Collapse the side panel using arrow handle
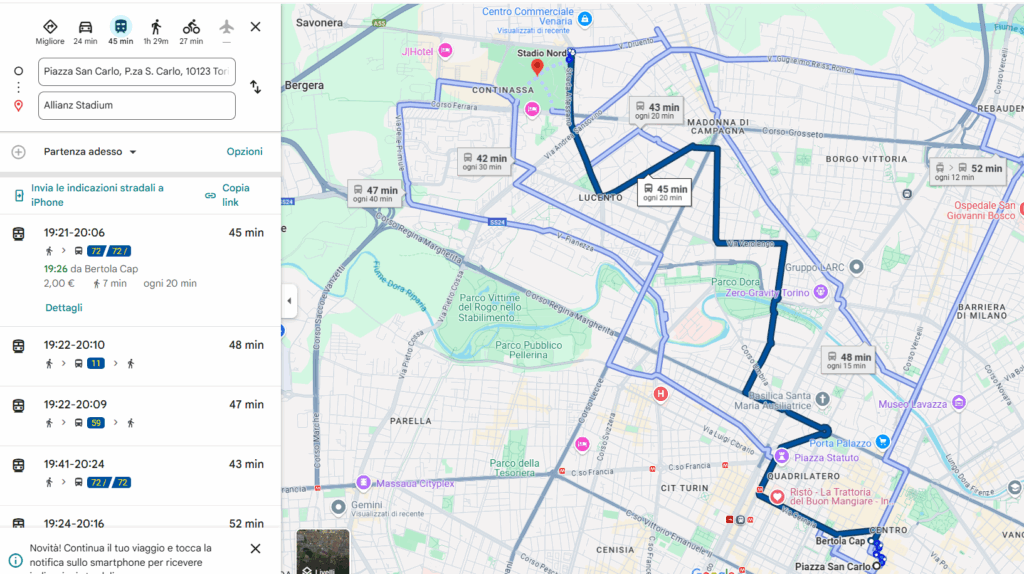The height and width of the screenshot is (574, 1024). 289,301
